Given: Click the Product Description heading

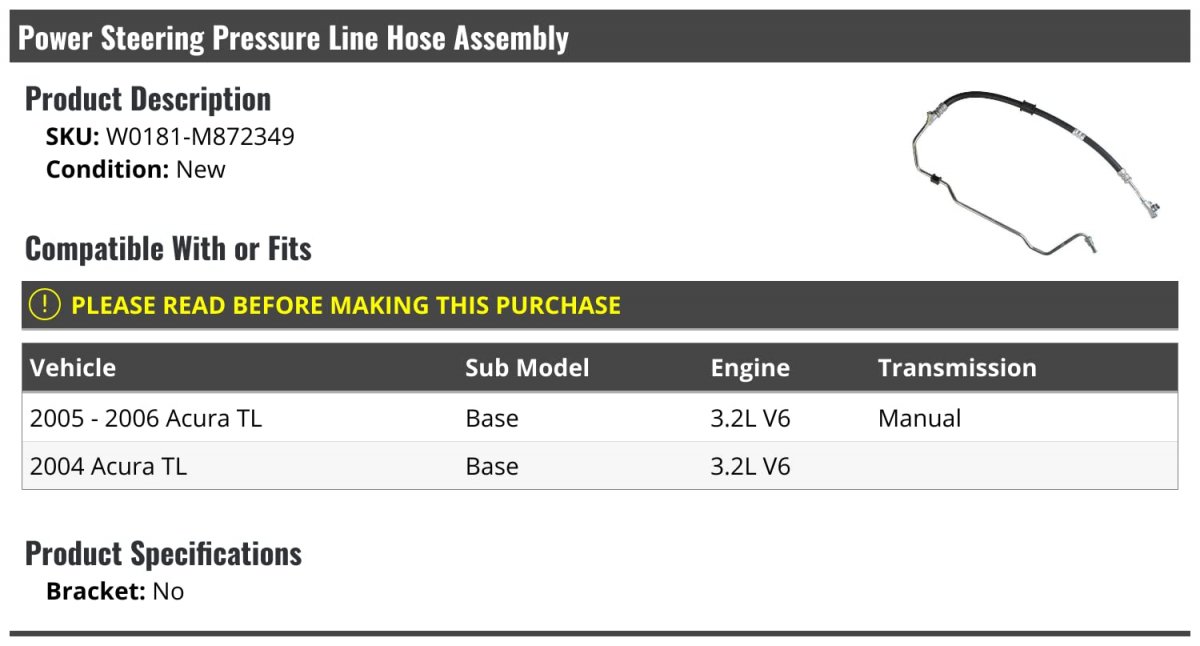Looking at the screenshot, I should [x=148, y=99].
